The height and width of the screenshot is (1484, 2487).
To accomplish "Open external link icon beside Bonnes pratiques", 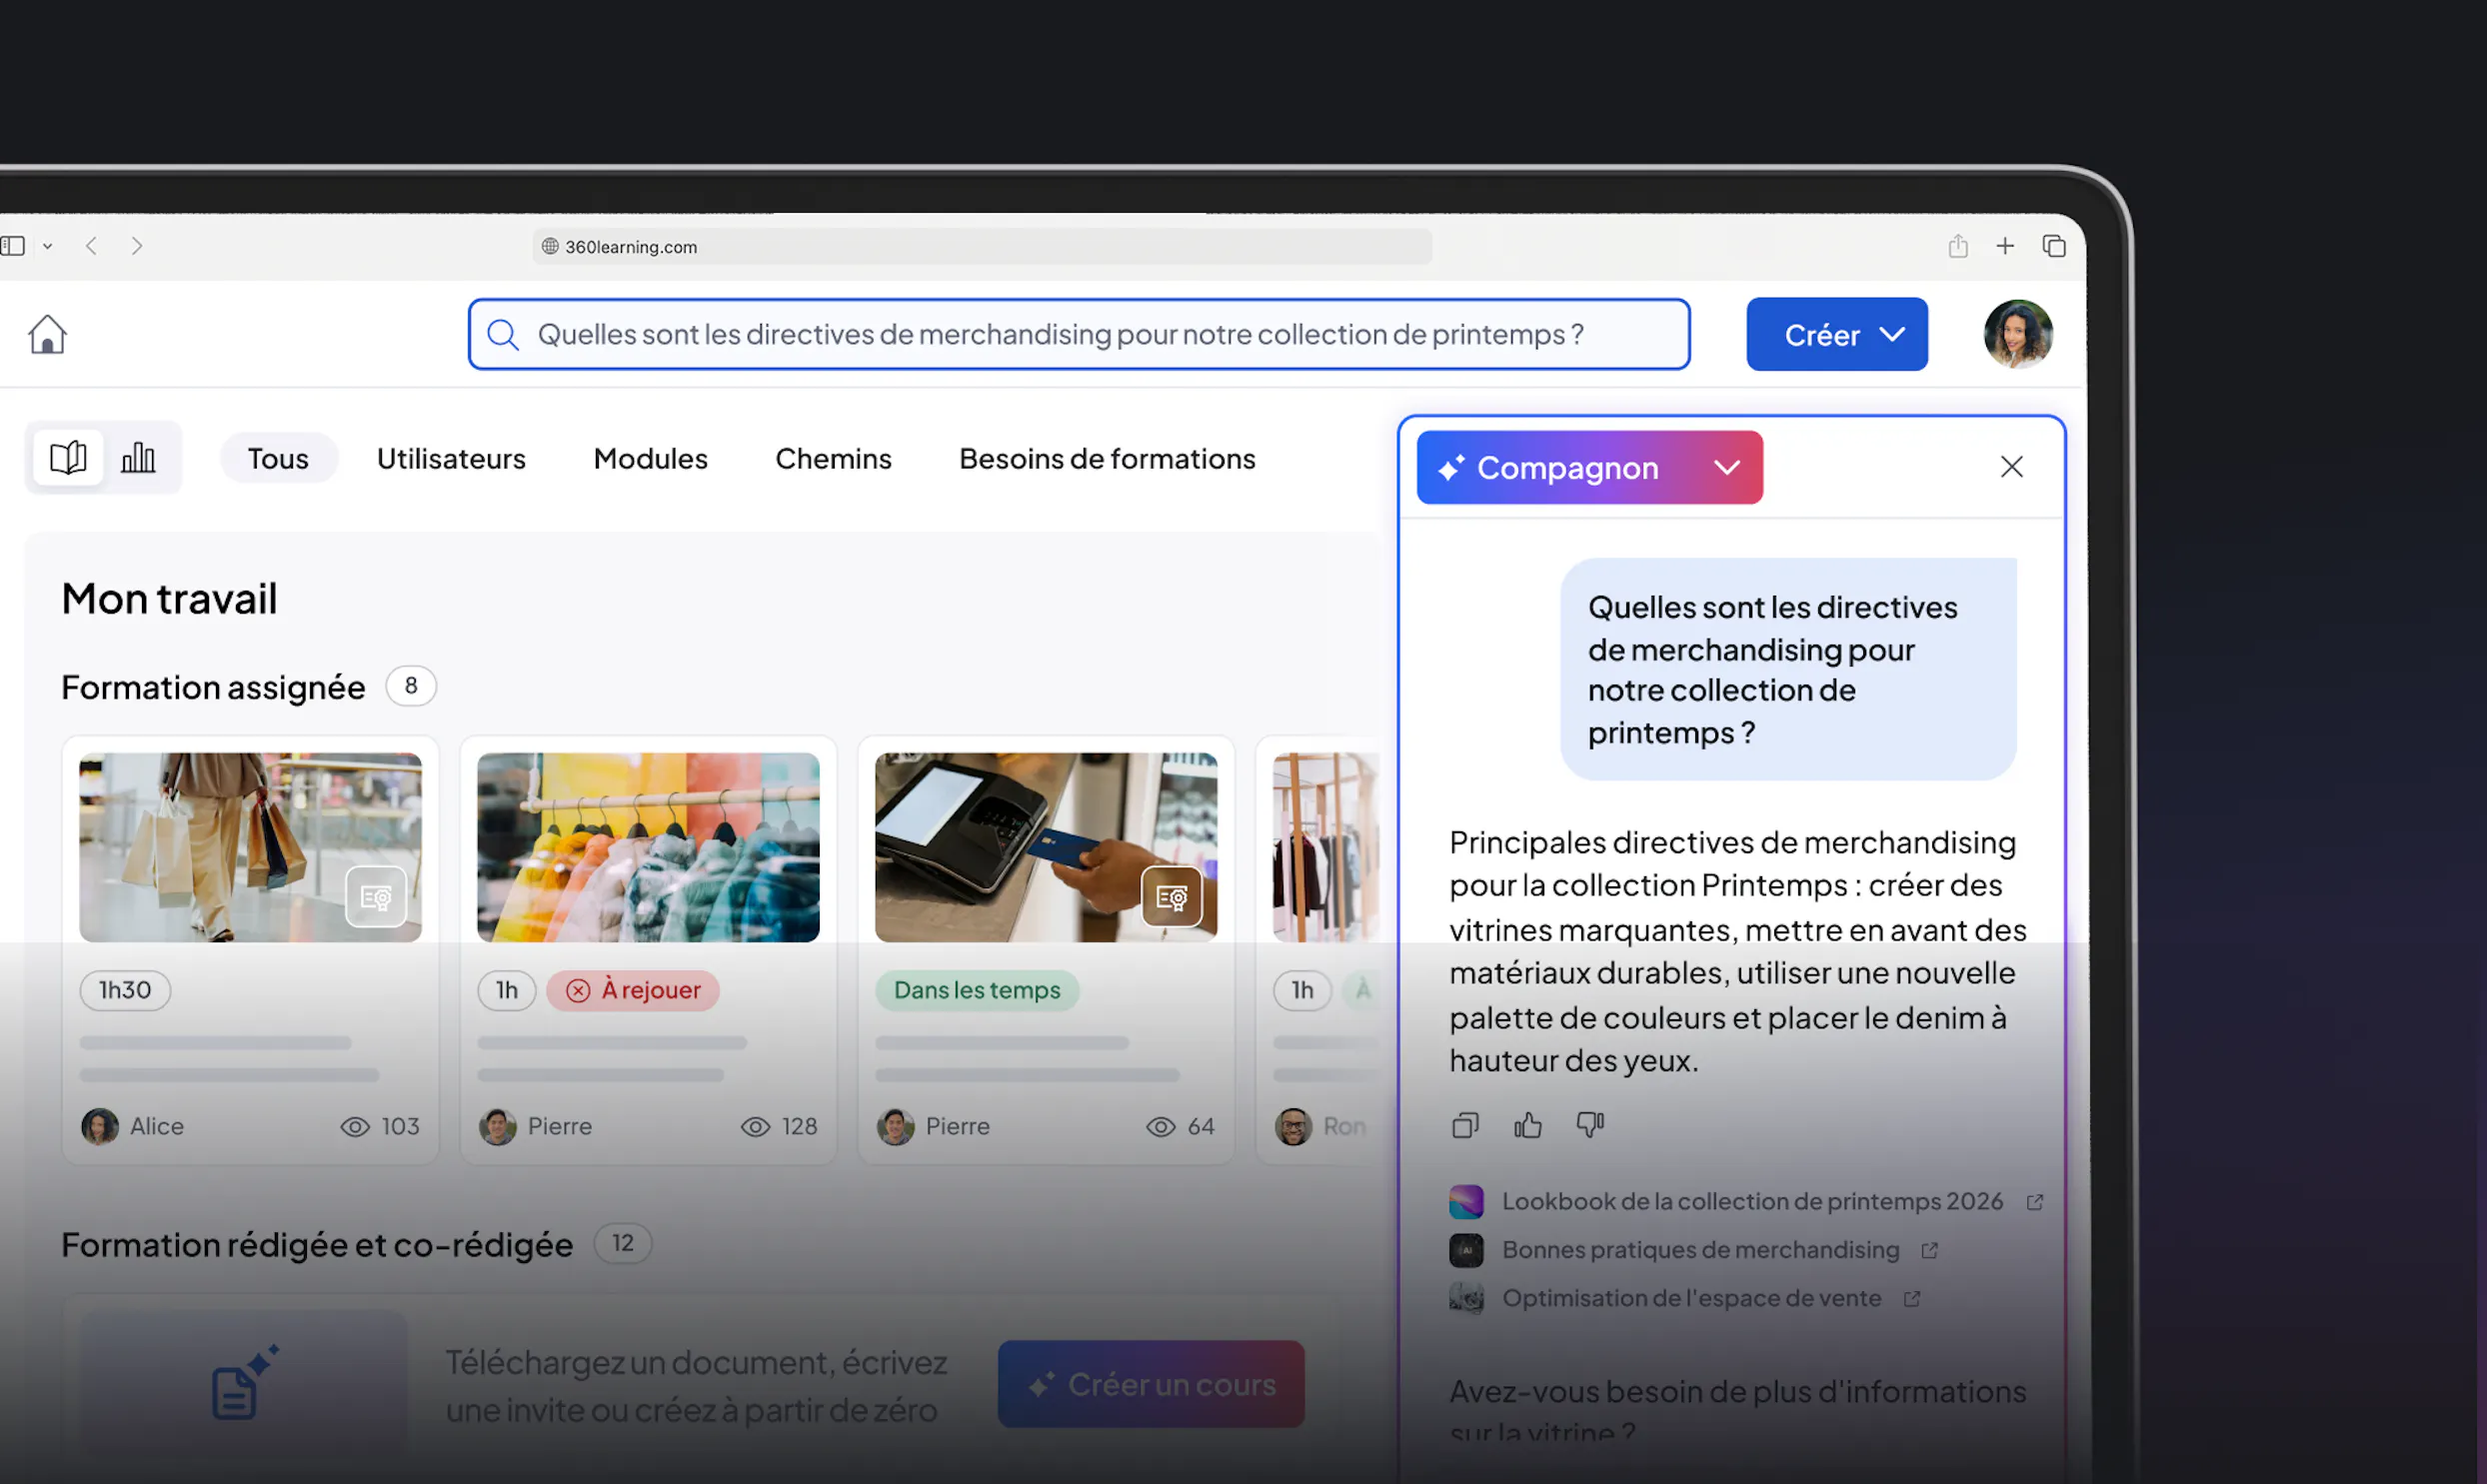I will click(1929, 1250).
